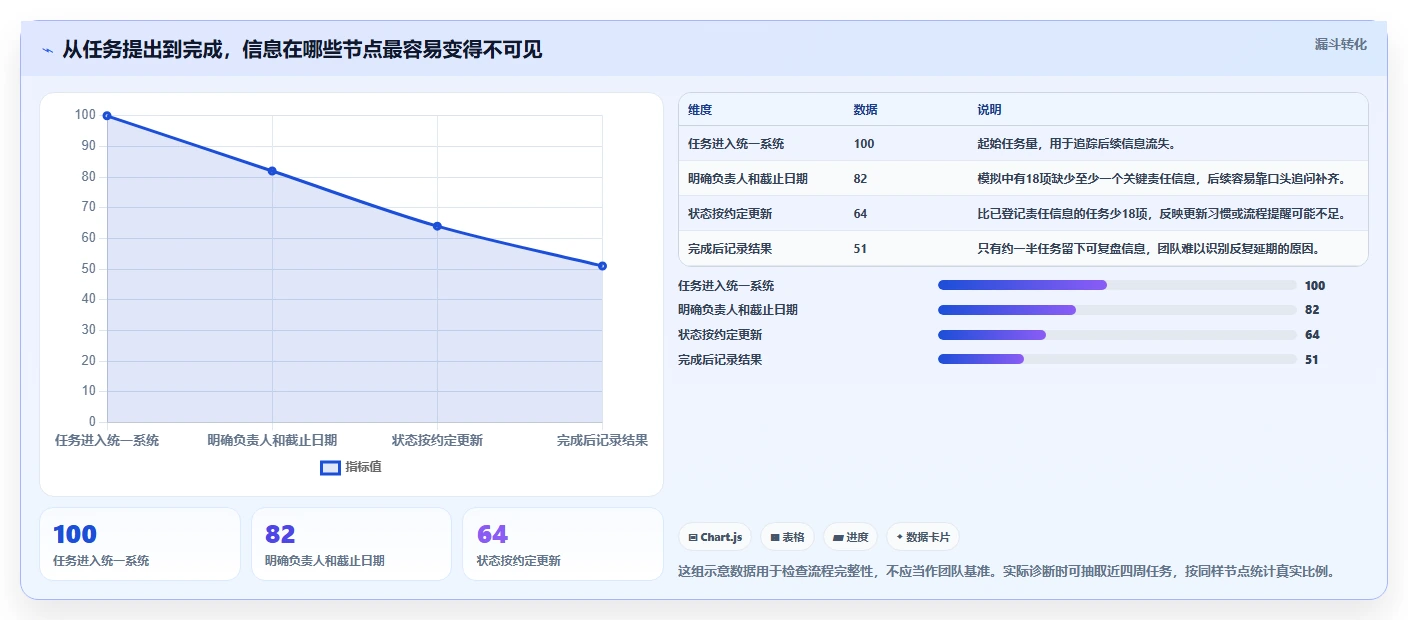Click the progress list label 完成后记录结果
The height and width of the screenshot is (620, 1408).
(x=720, y=360)
